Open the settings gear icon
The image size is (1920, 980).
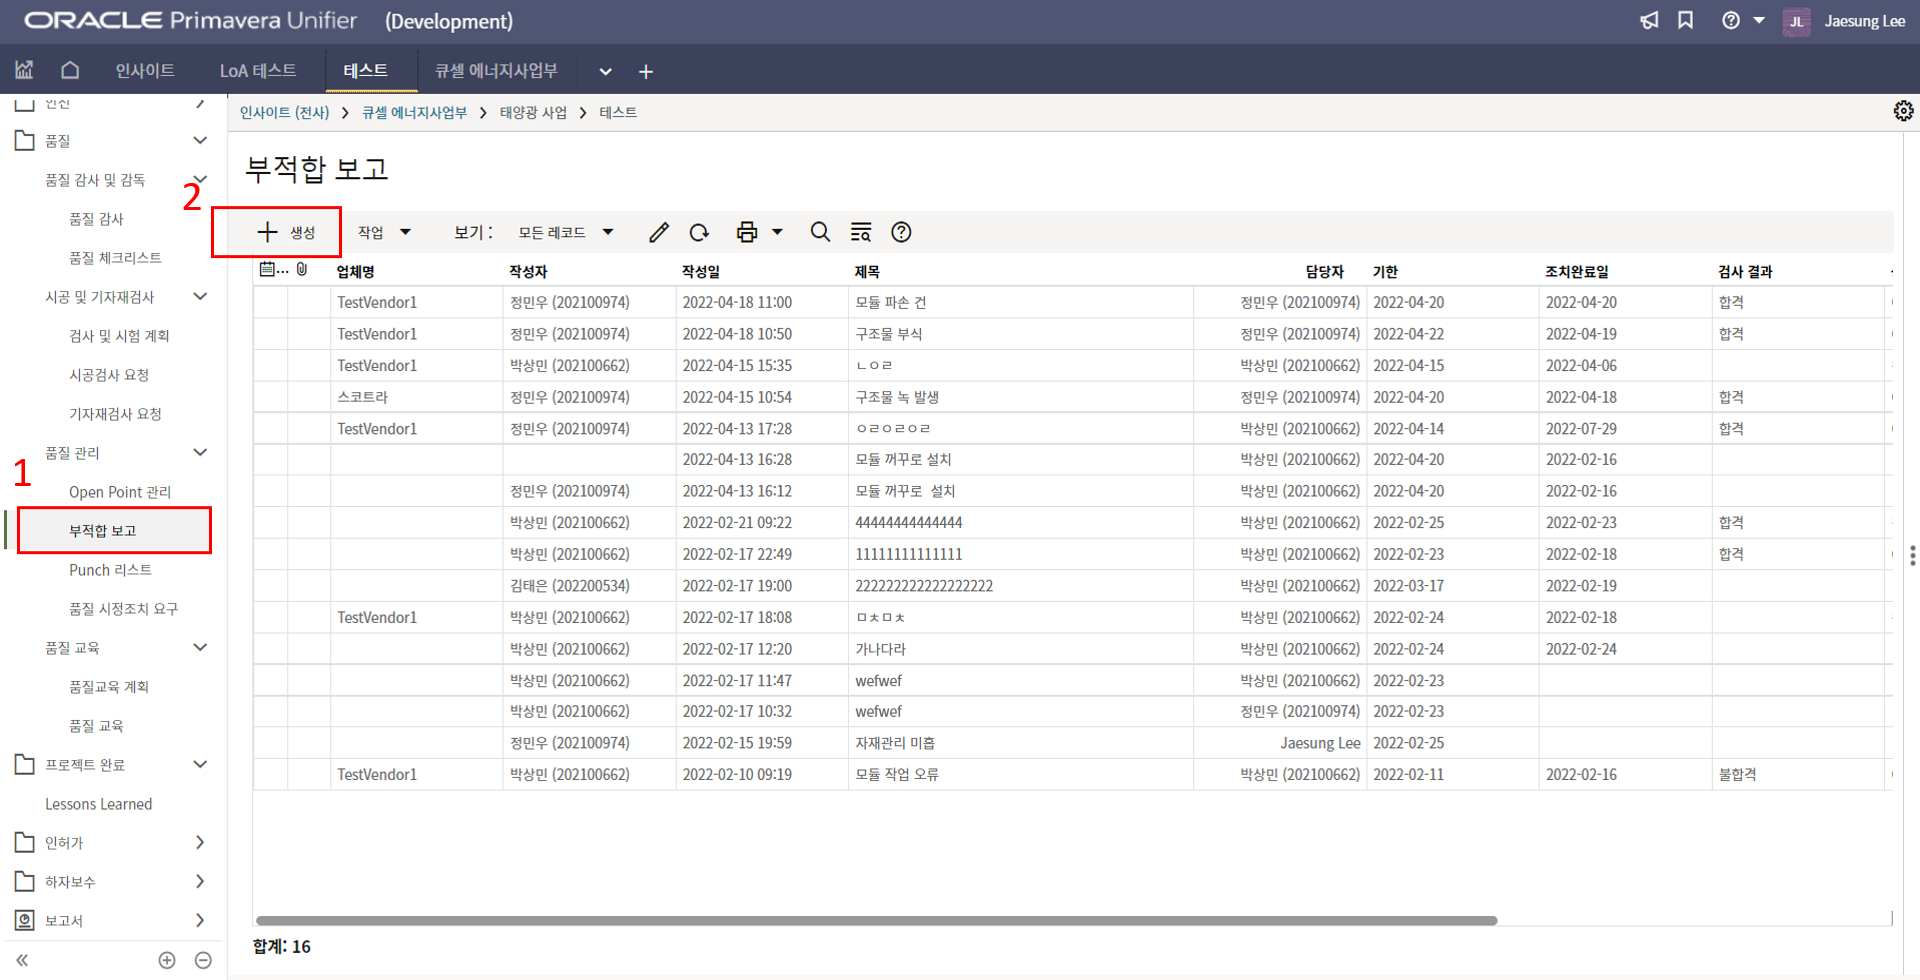point(1903,111)
